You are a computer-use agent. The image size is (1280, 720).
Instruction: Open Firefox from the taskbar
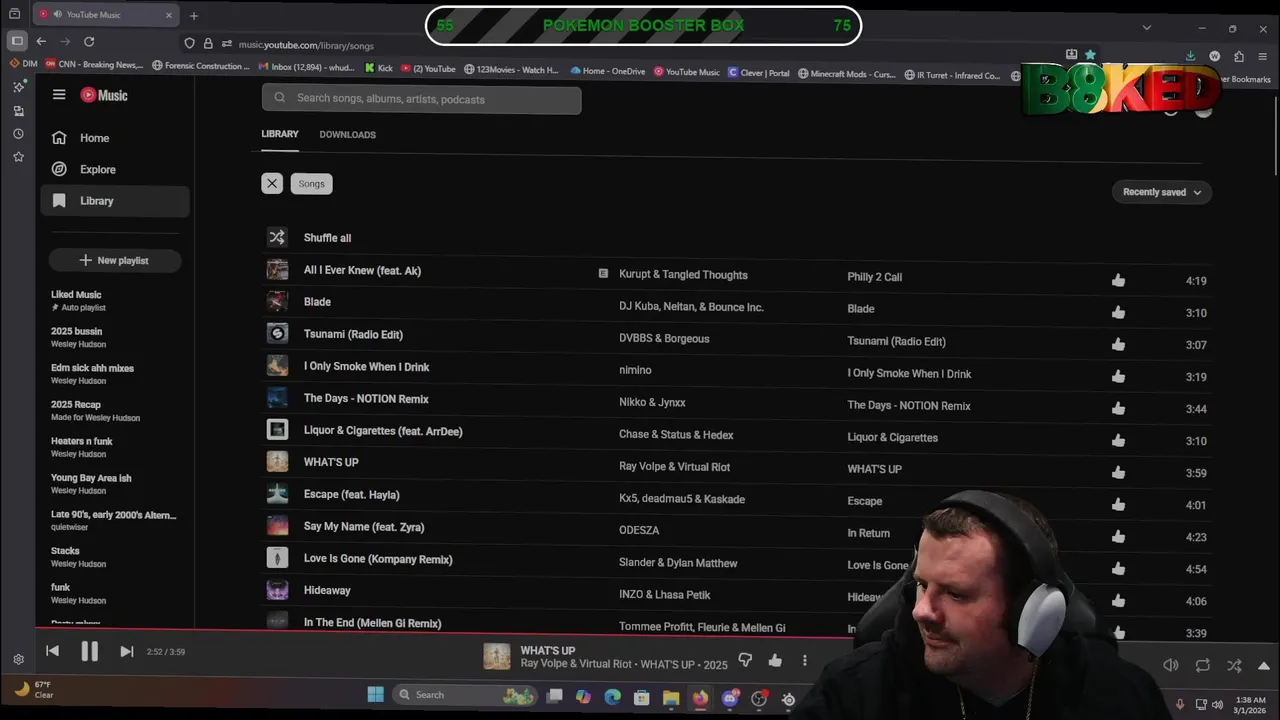click(x=700, y=697)
